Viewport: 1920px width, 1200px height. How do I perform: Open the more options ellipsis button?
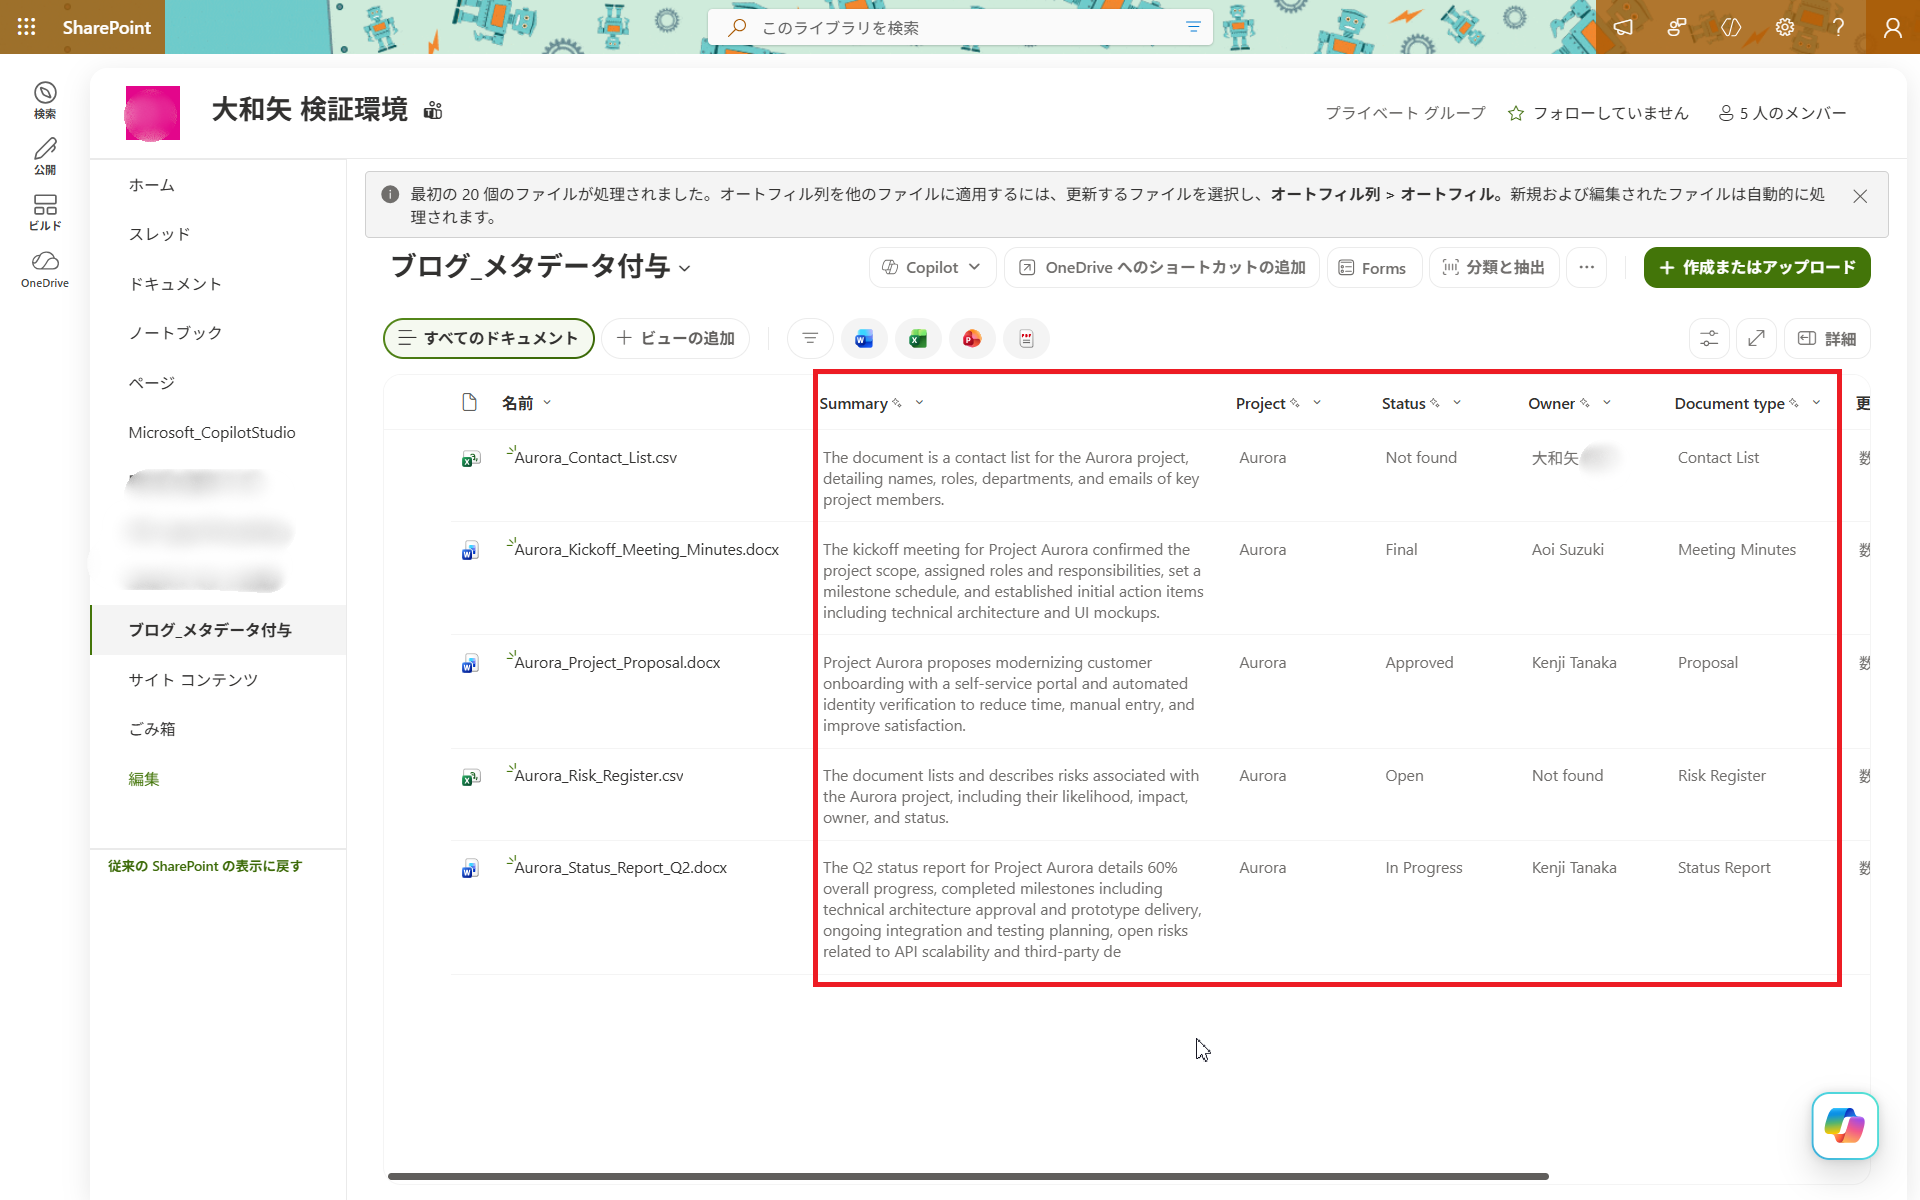(x=1586, y=268)
